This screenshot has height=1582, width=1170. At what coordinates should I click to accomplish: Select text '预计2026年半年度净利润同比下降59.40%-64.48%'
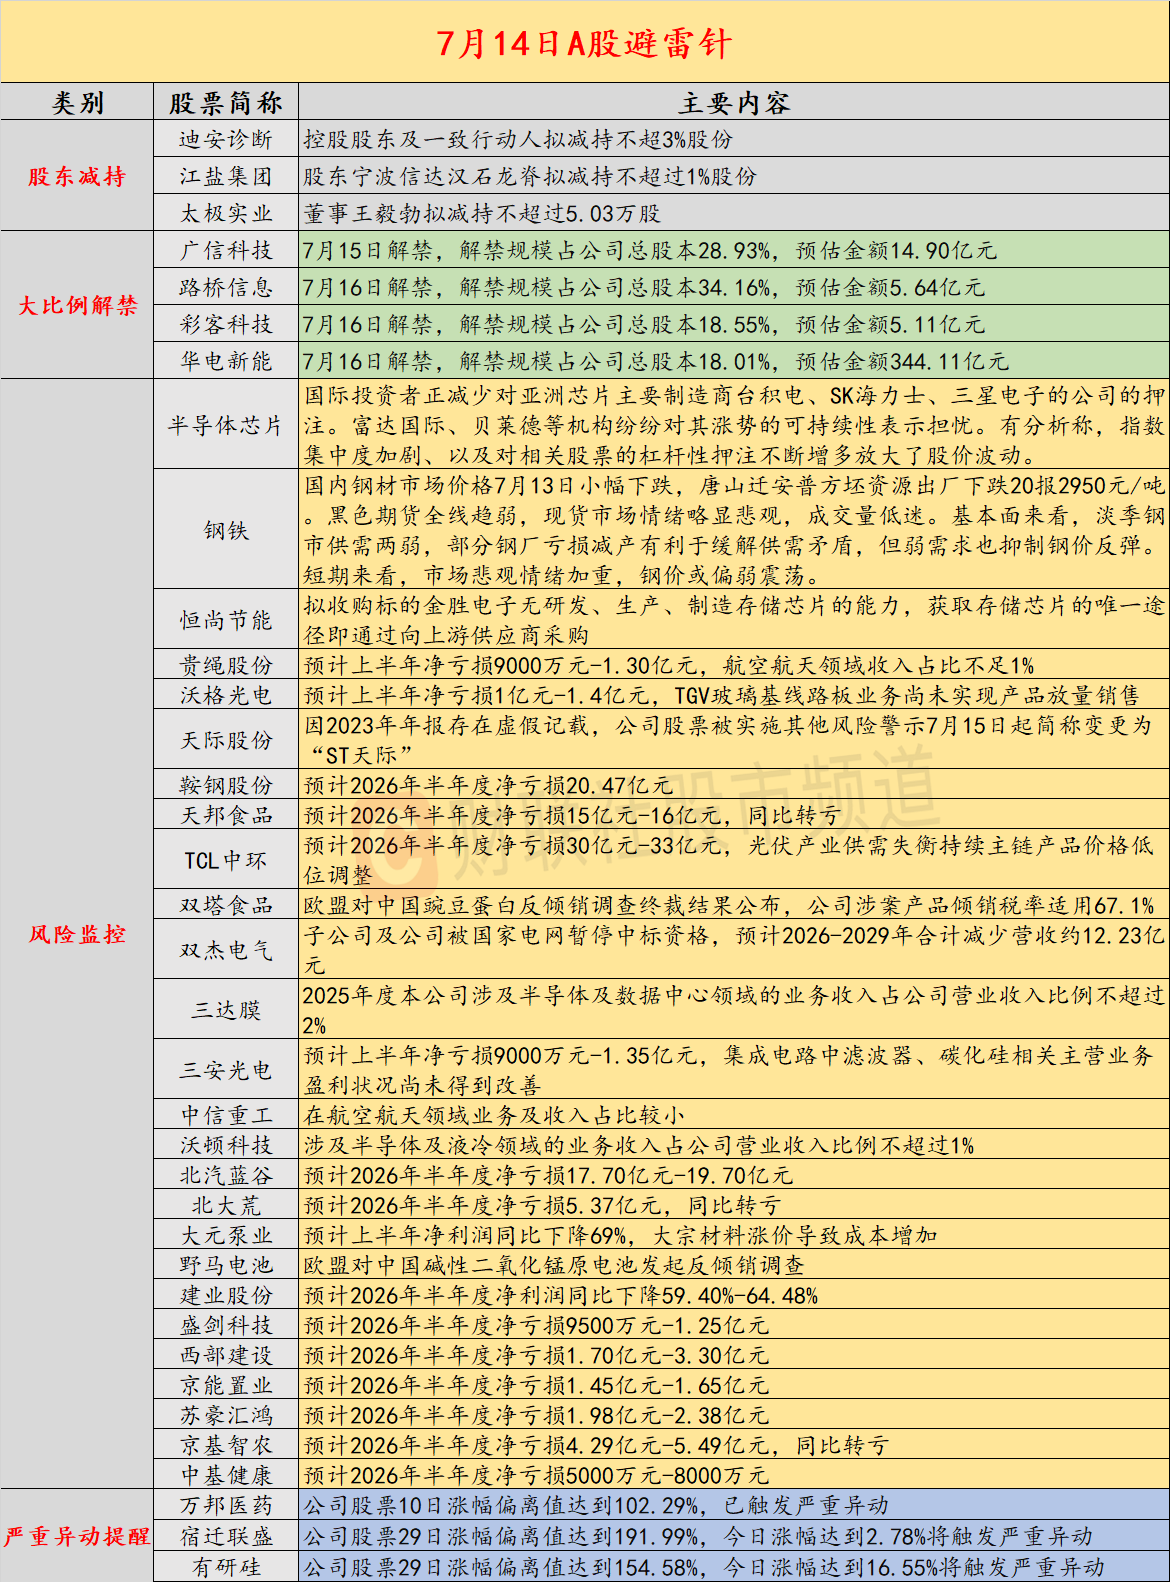(x=561, y=1295)
